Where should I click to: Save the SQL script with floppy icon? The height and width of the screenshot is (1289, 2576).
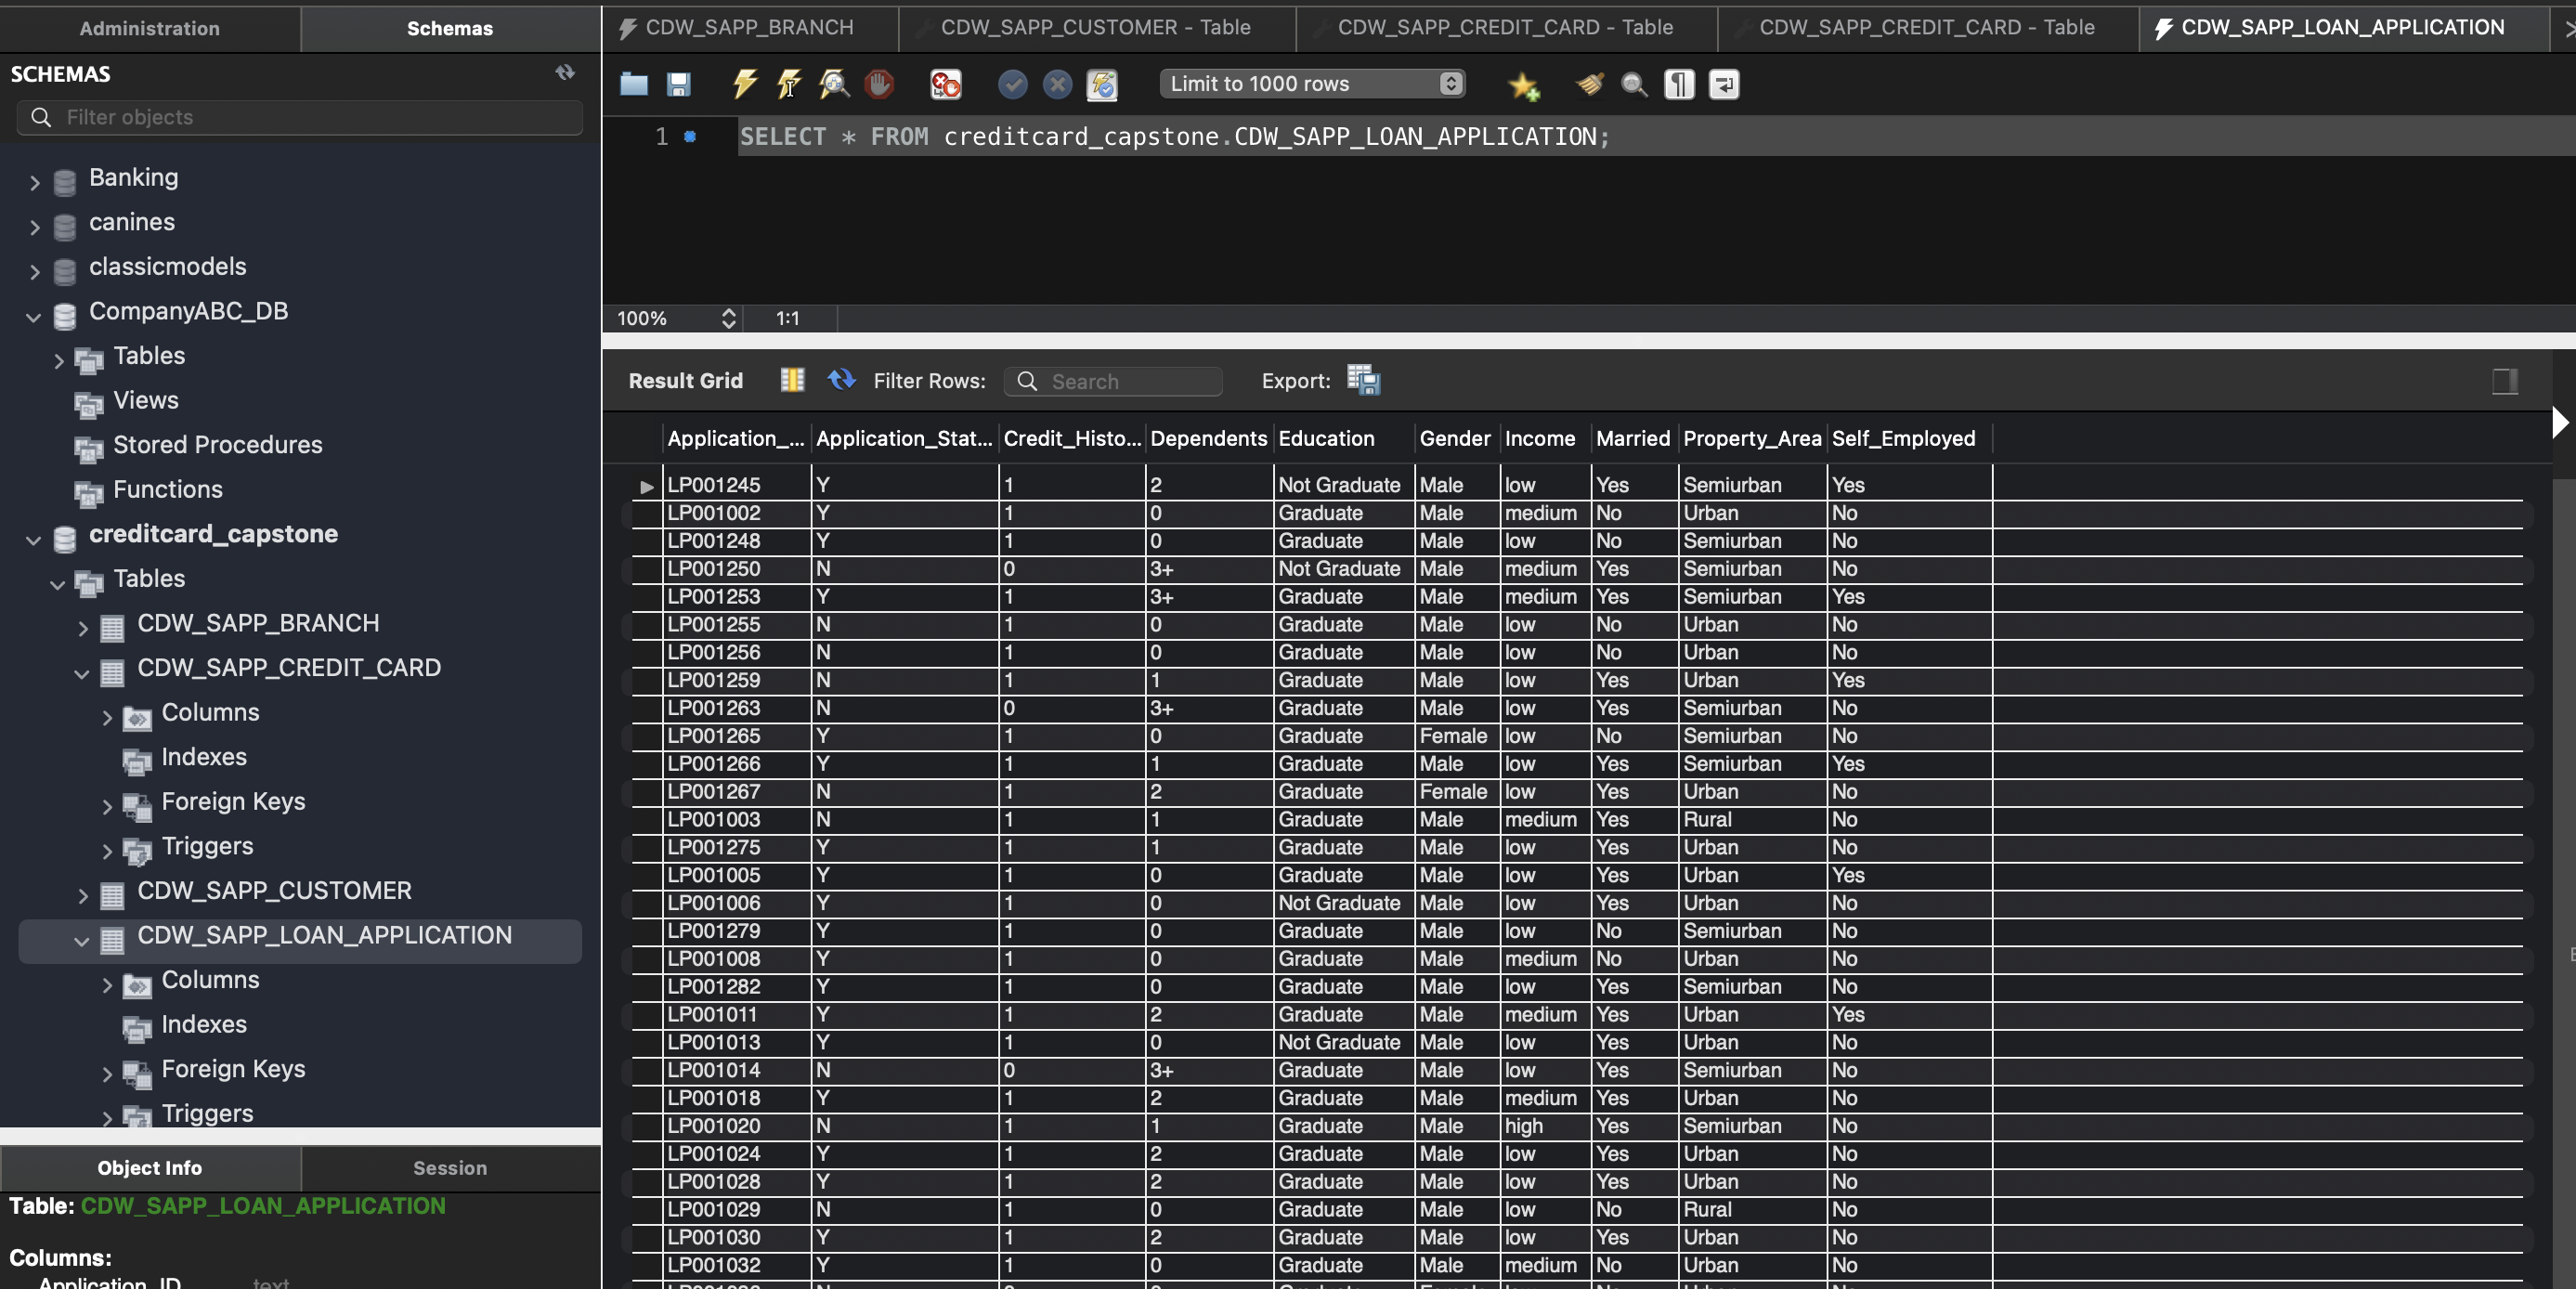679,84
